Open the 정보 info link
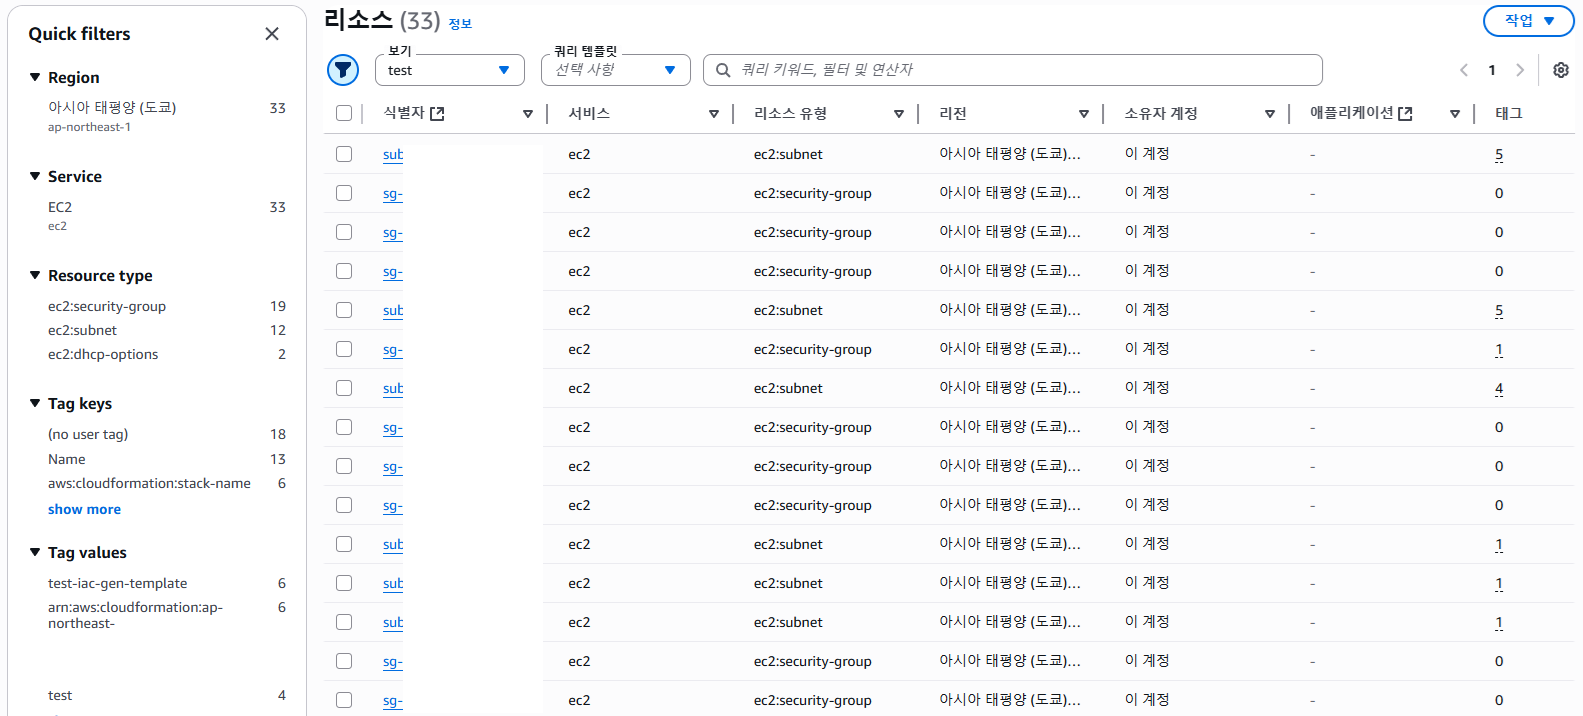 coord(460,24)
